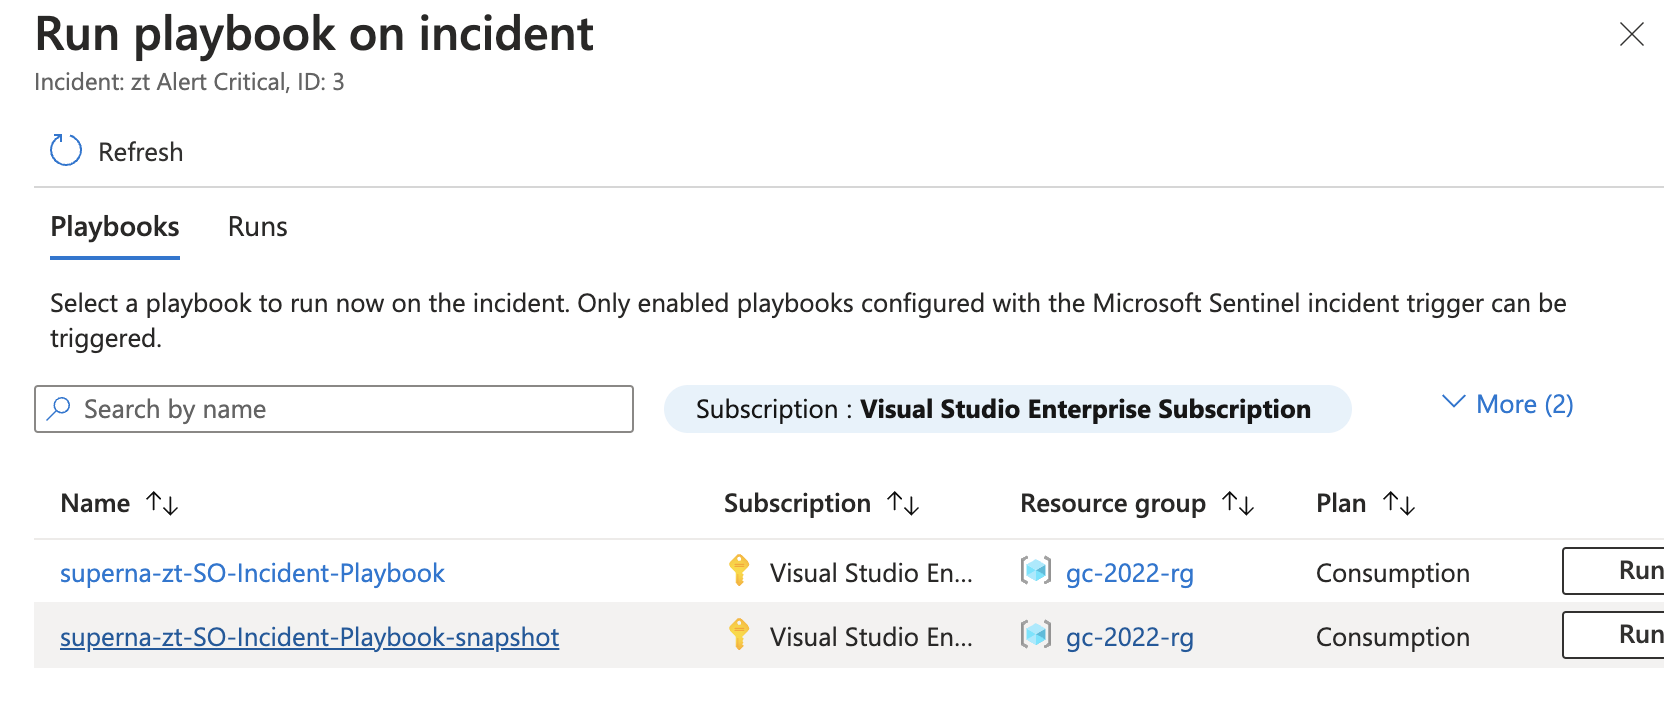Click key icon in first playbook row
The height and width of the screenshot is (706, 1672).
coord(739,571)
